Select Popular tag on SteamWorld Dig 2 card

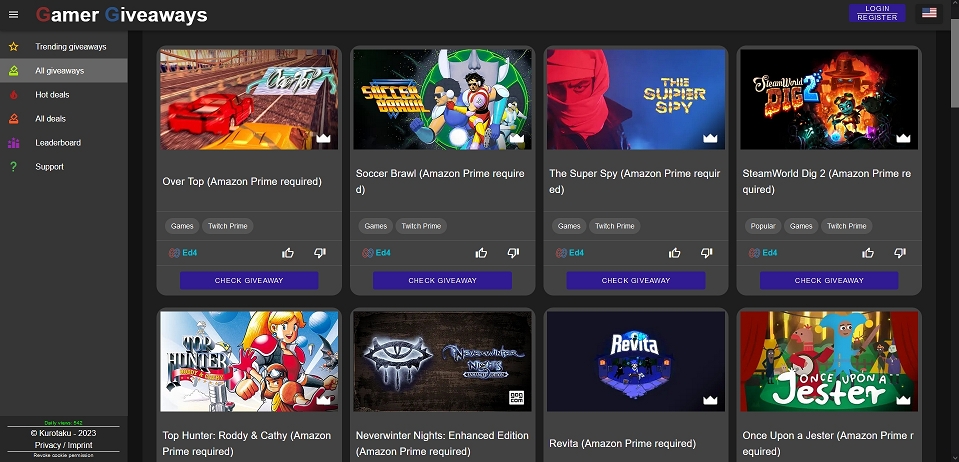click(x=763, y=226)
